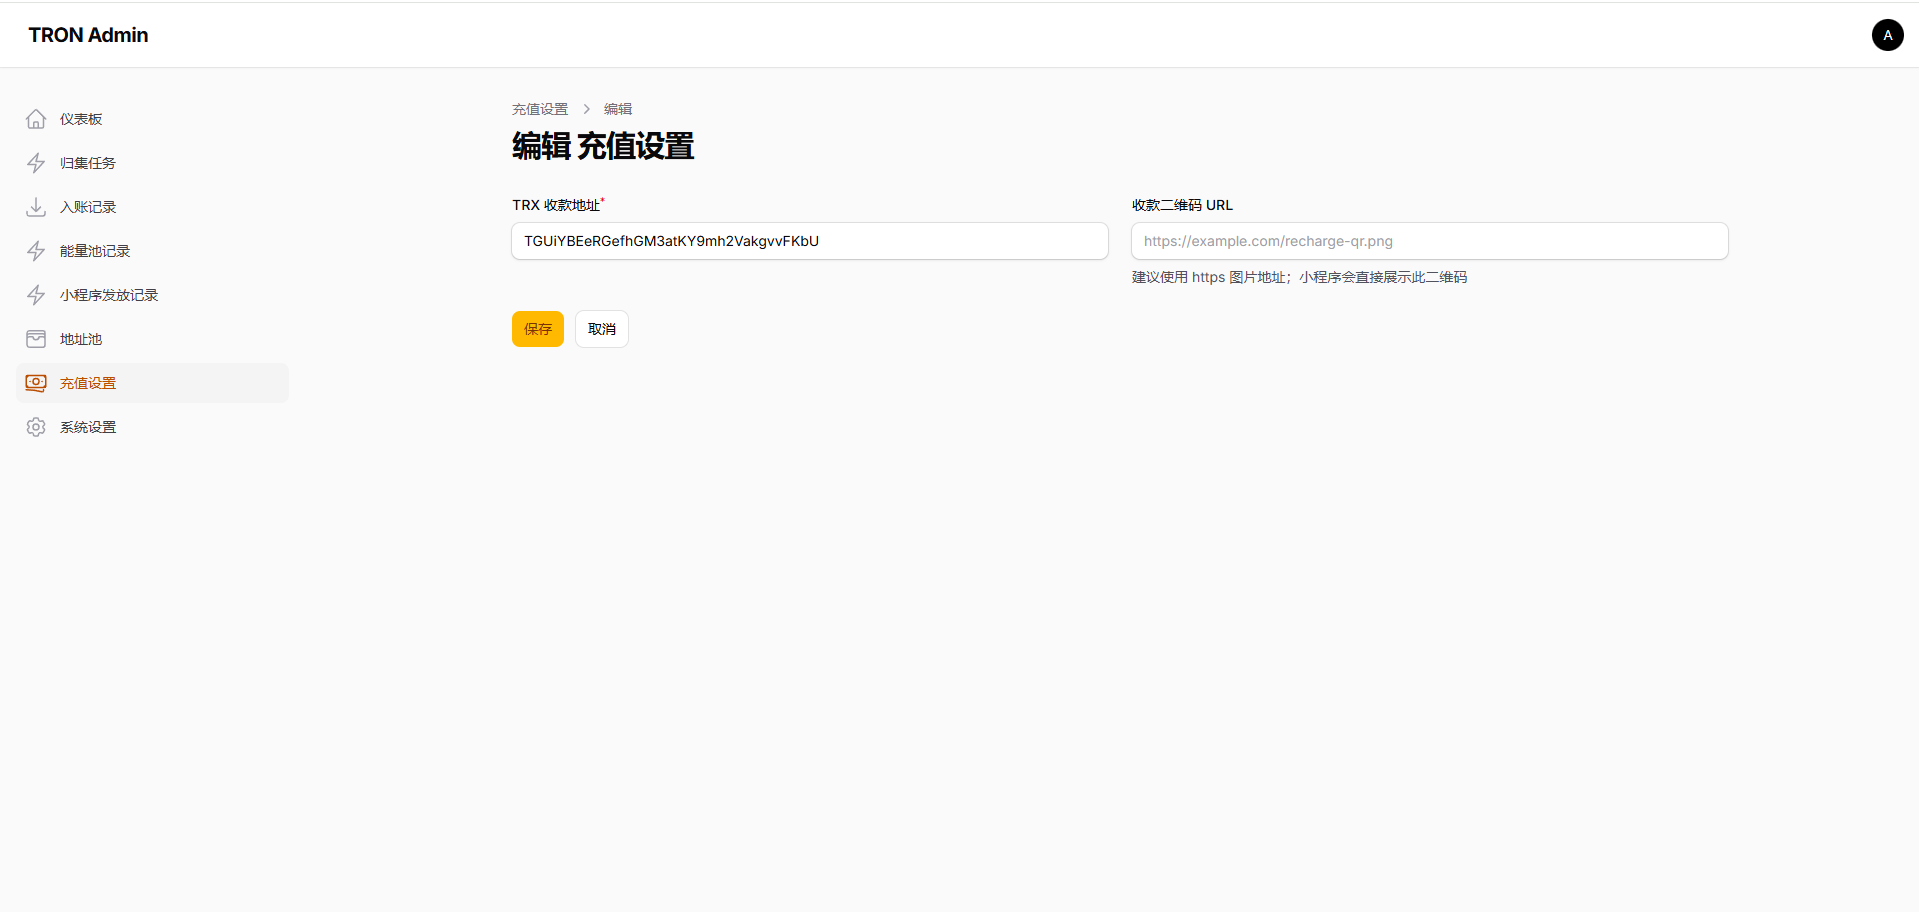Go to 归集任务 in the sidebar
This screenshot has width=1919, height=912.
152,163
